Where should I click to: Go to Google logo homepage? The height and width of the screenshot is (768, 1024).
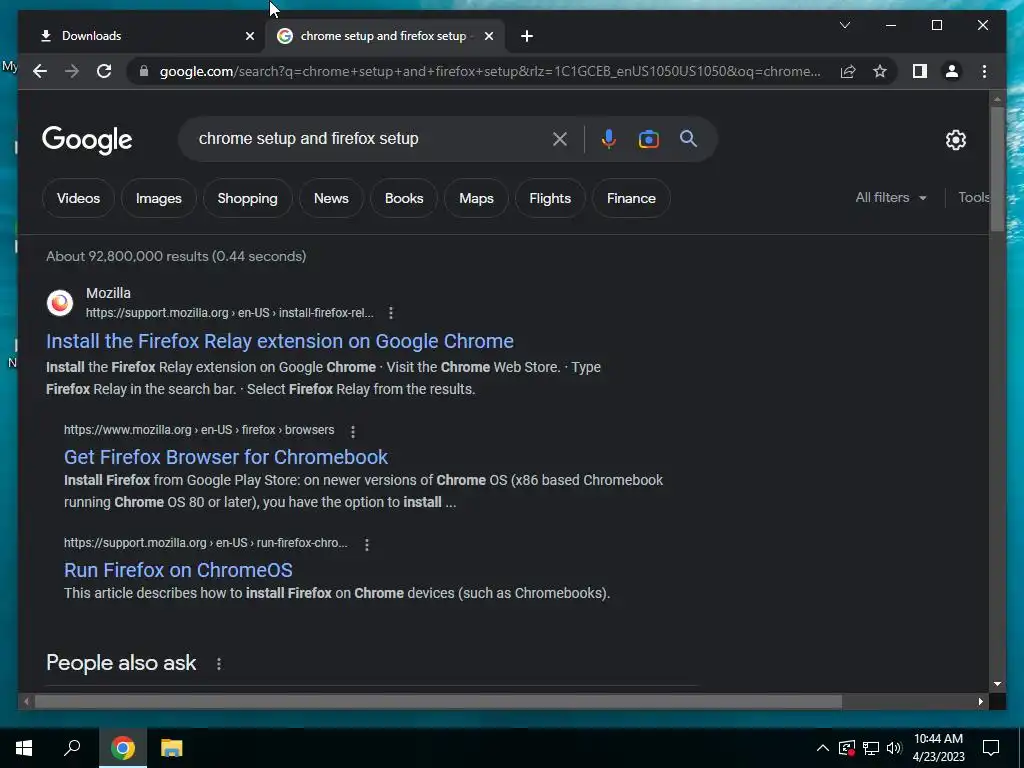coord(87,140)
